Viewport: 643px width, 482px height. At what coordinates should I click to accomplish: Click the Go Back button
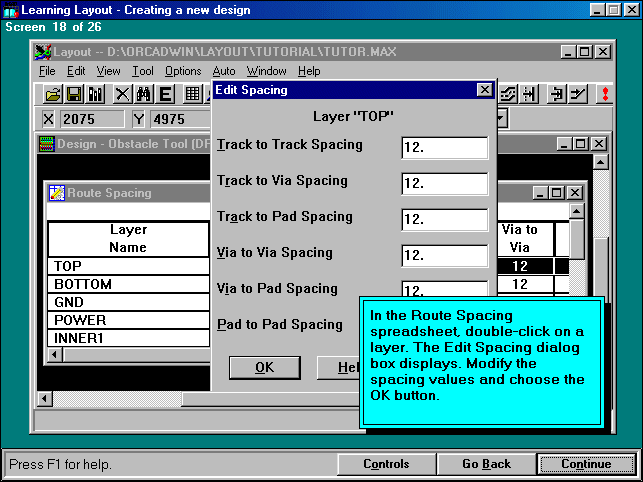487,464
